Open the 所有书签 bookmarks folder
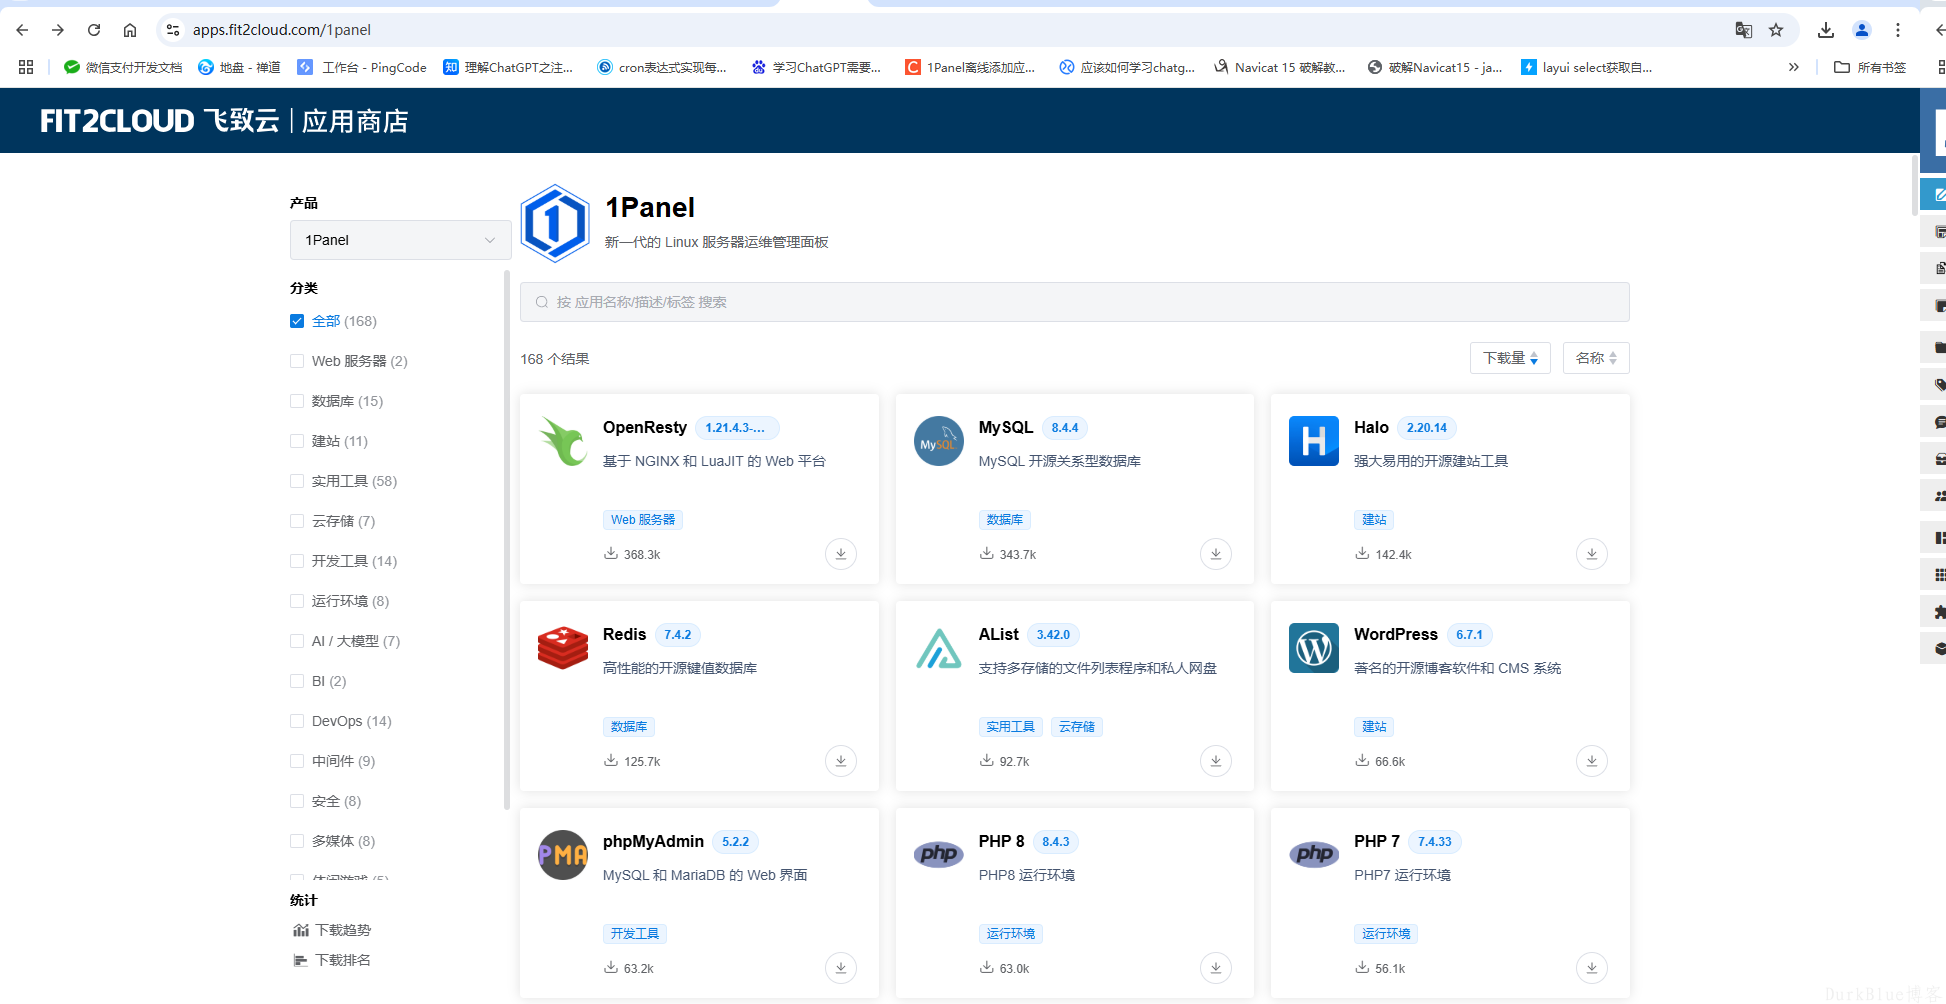This screenshot has width=1946, height=1004. (x=1870, y=67)
